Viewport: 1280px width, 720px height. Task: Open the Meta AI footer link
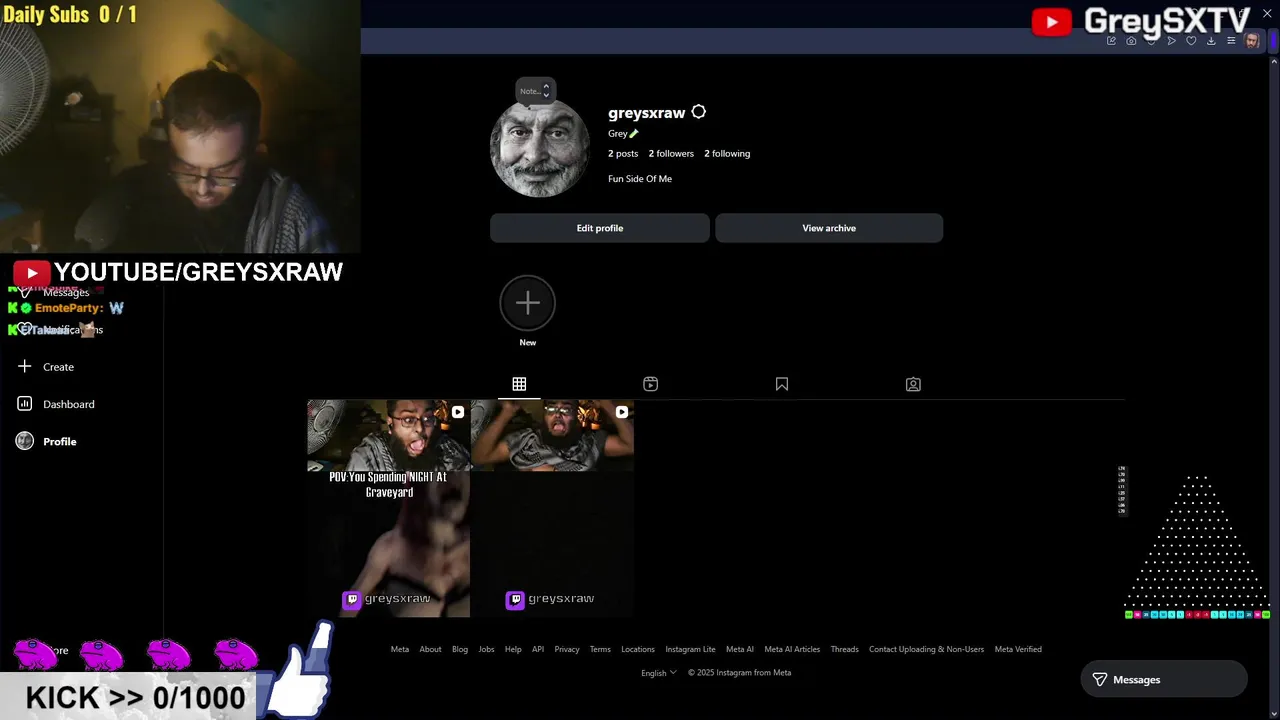click(x=740, y=649)
